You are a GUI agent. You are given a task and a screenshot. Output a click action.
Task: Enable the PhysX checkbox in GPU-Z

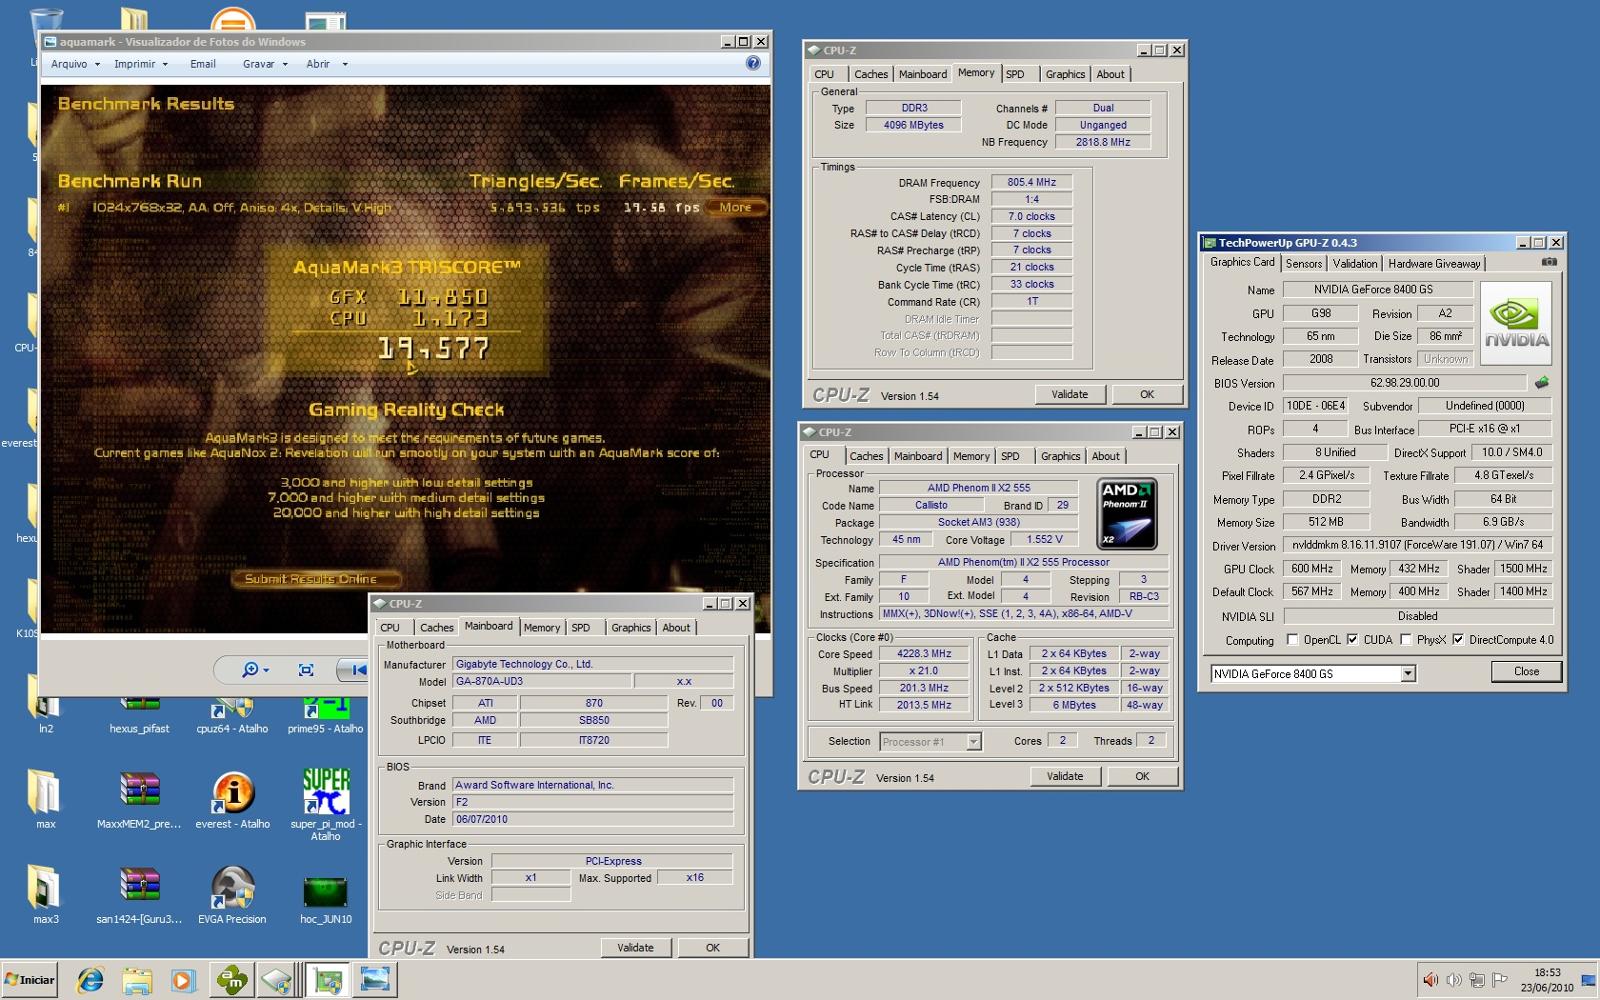1406,640
